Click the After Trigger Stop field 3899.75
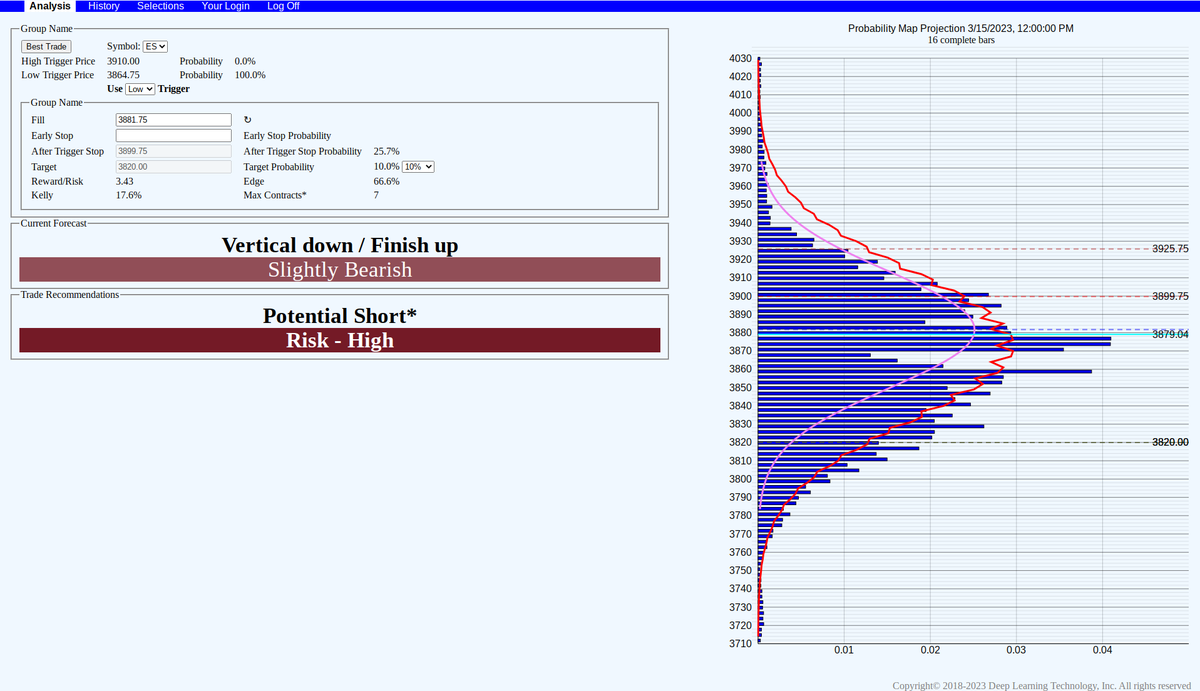 pos(174,151)
